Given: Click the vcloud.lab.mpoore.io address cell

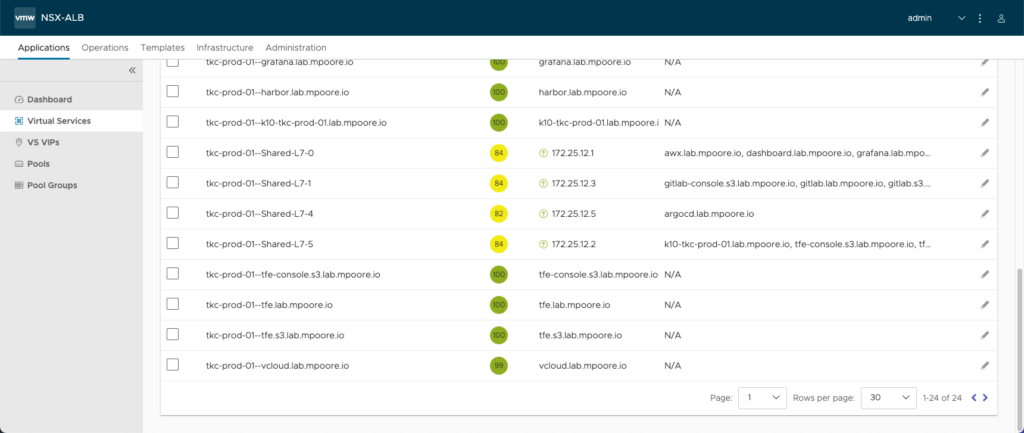Looking at the screenshot, I should [x=583, y=366].
